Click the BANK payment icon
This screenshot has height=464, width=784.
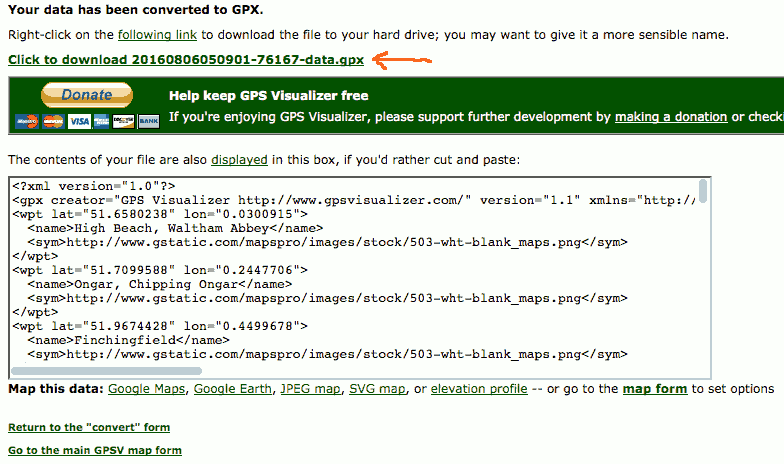tap(148, 121)
